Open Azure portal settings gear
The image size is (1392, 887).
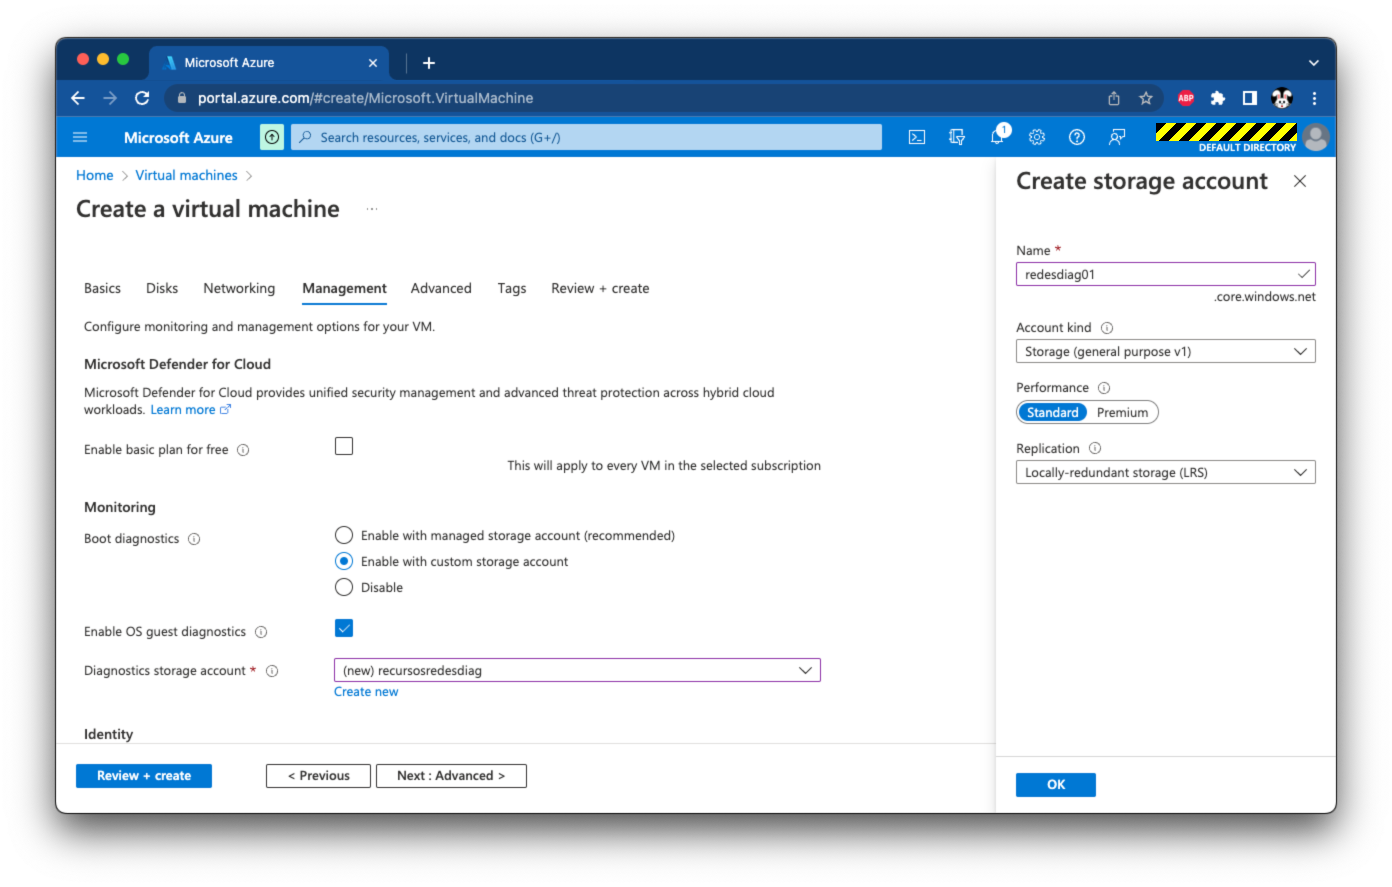pos(1037,138)
